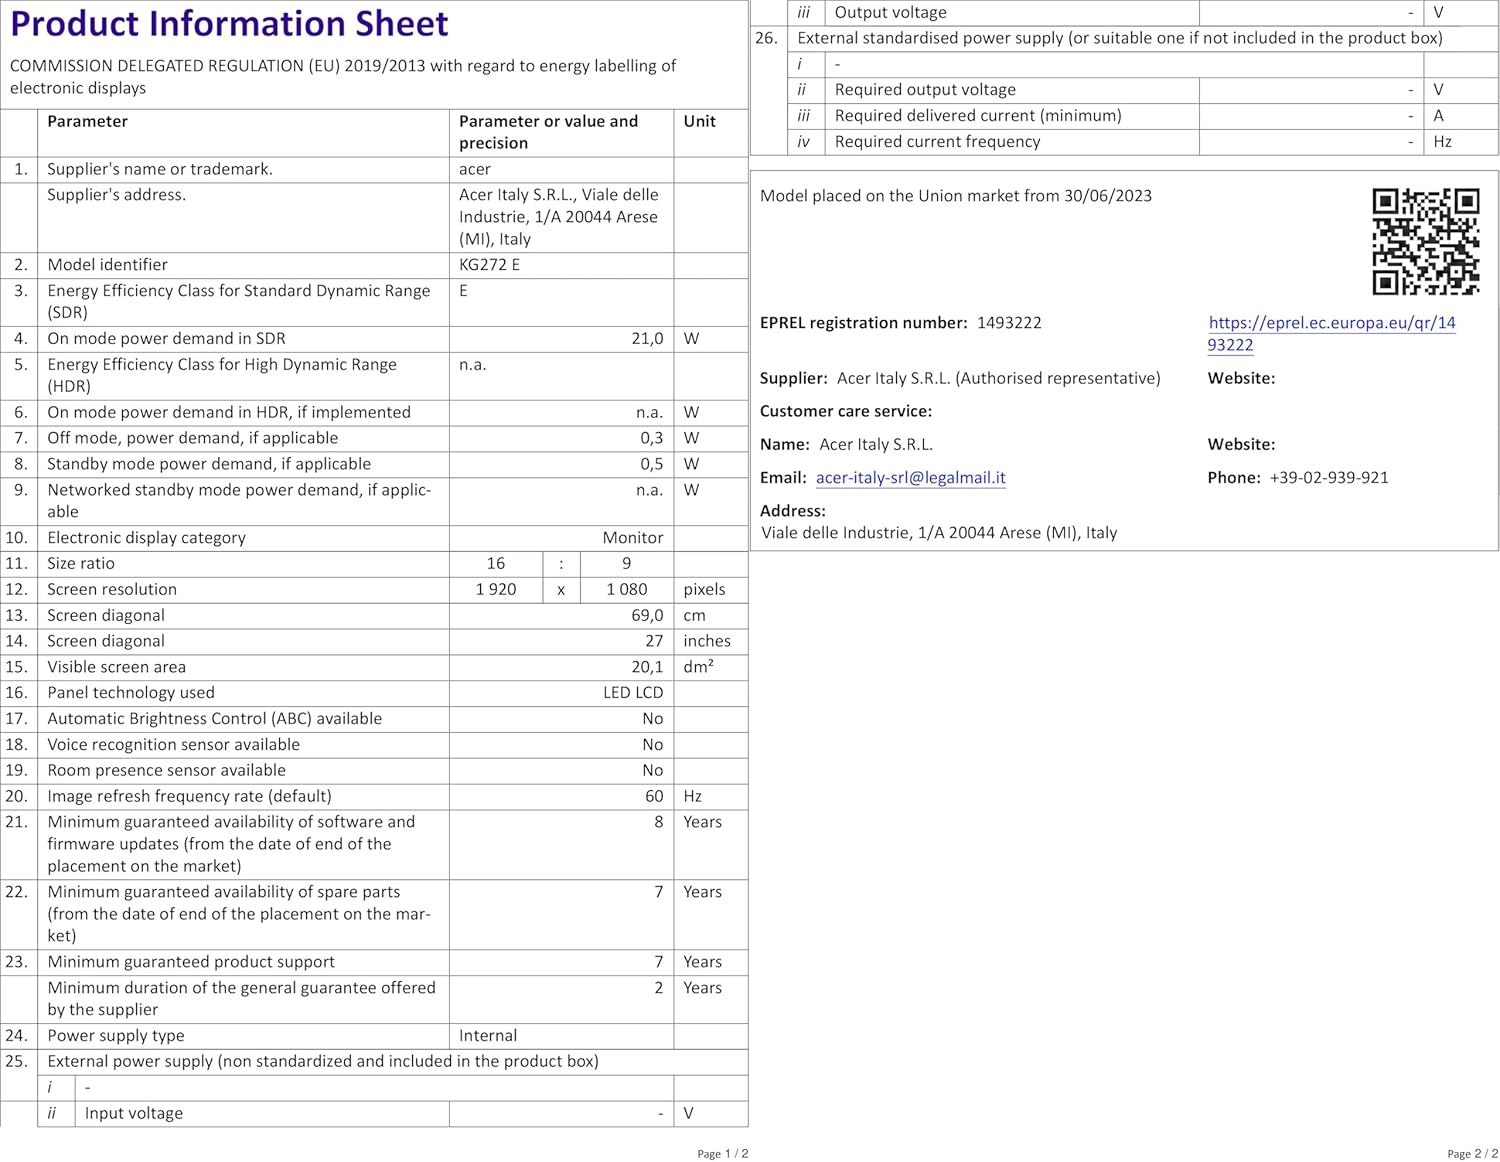Select the KG272 E model identifier value
This screenshot has width=1500, height=1162.
point(489,265)
